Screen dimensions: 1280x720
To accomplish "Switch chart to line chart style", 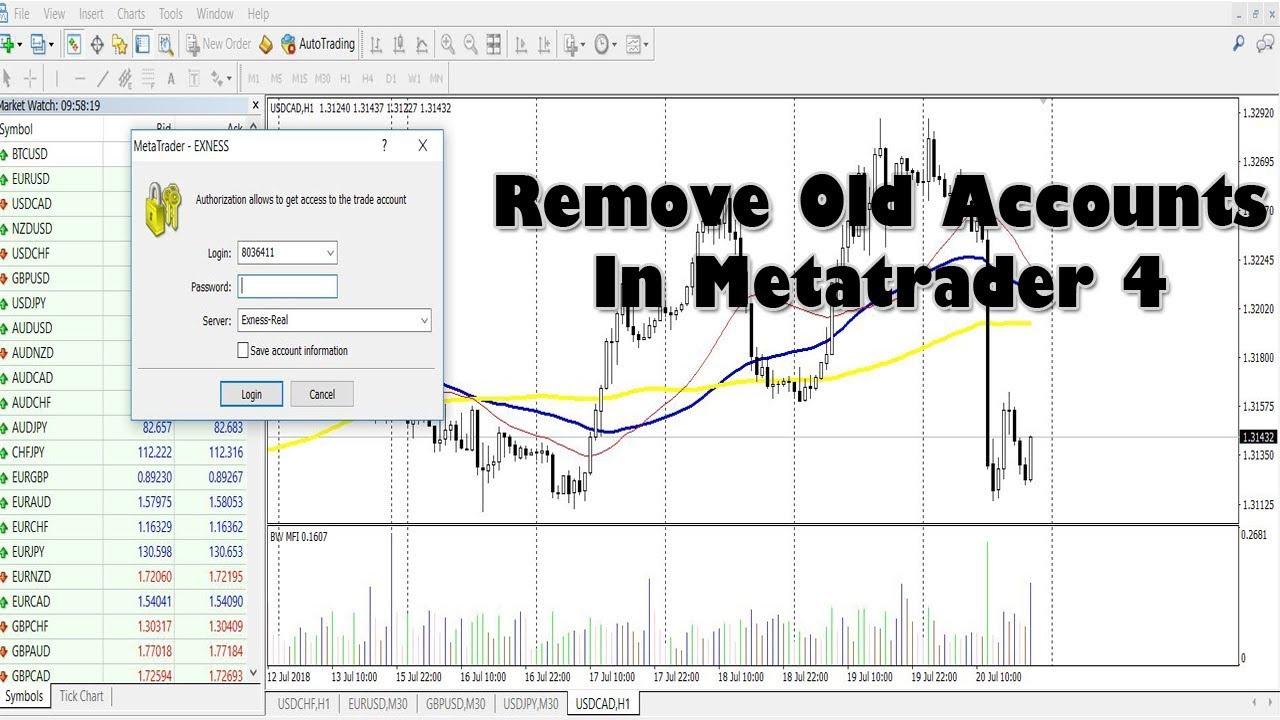I will (422, 44).
